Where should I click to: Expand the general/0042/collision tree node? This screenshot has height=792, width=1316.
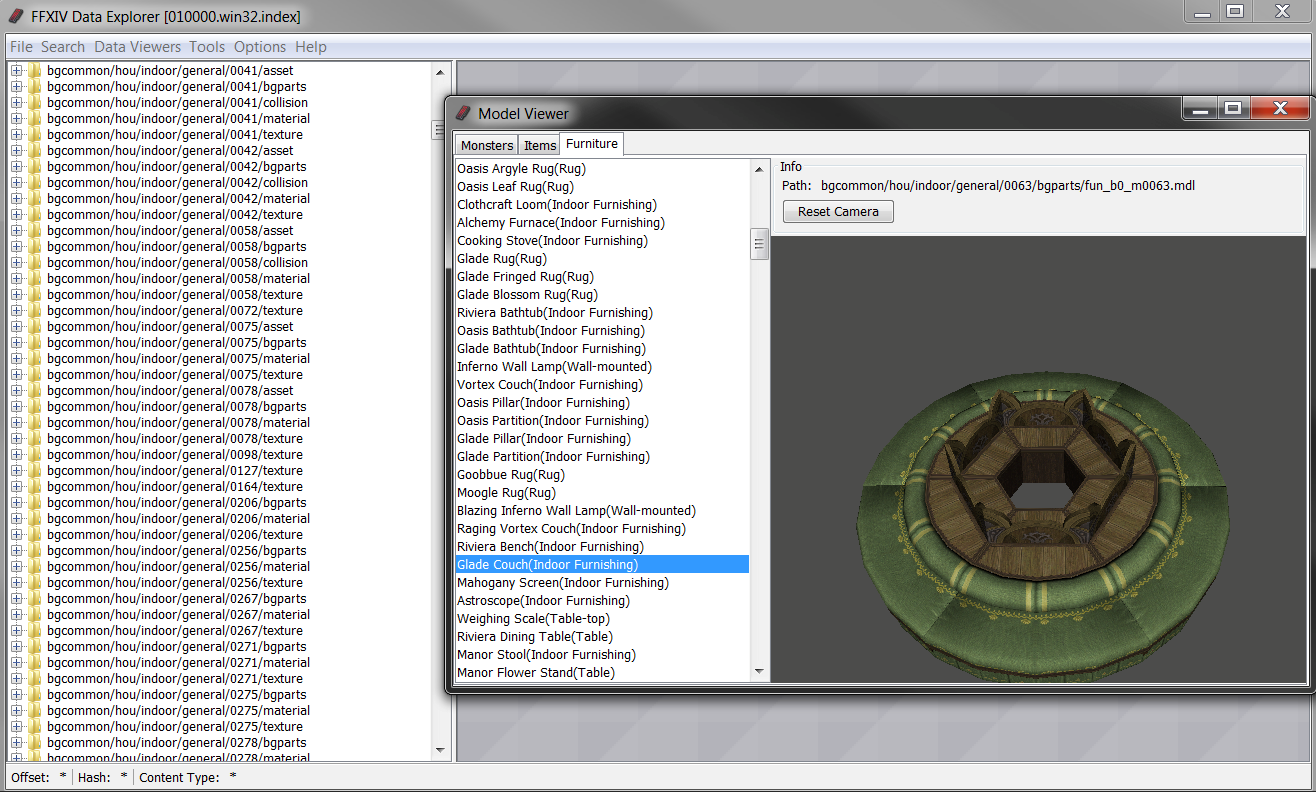click(16, 183)
